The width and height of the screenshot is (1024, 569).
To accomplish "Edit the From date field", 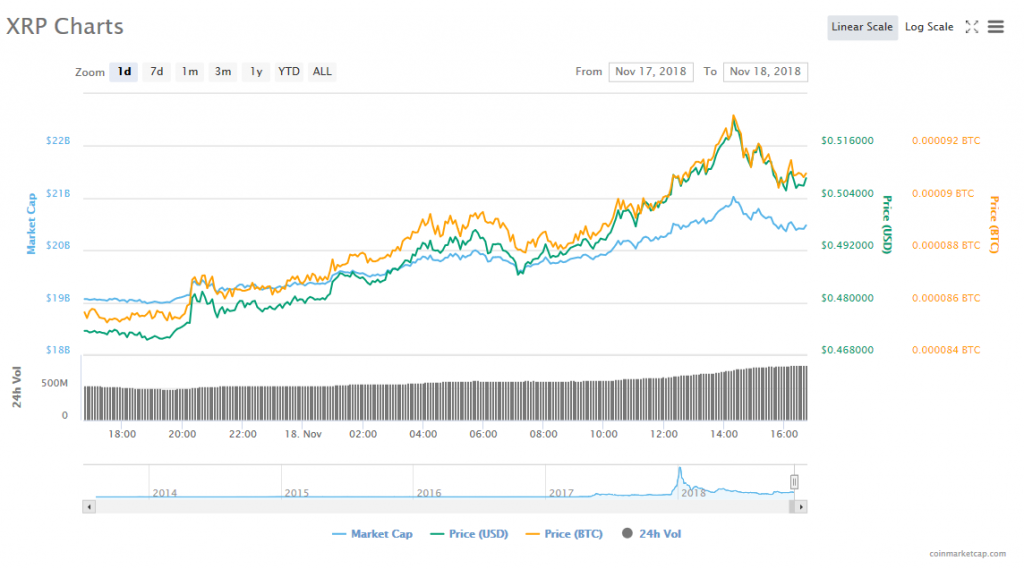I will pyautogui.click(x=650, y=72).
